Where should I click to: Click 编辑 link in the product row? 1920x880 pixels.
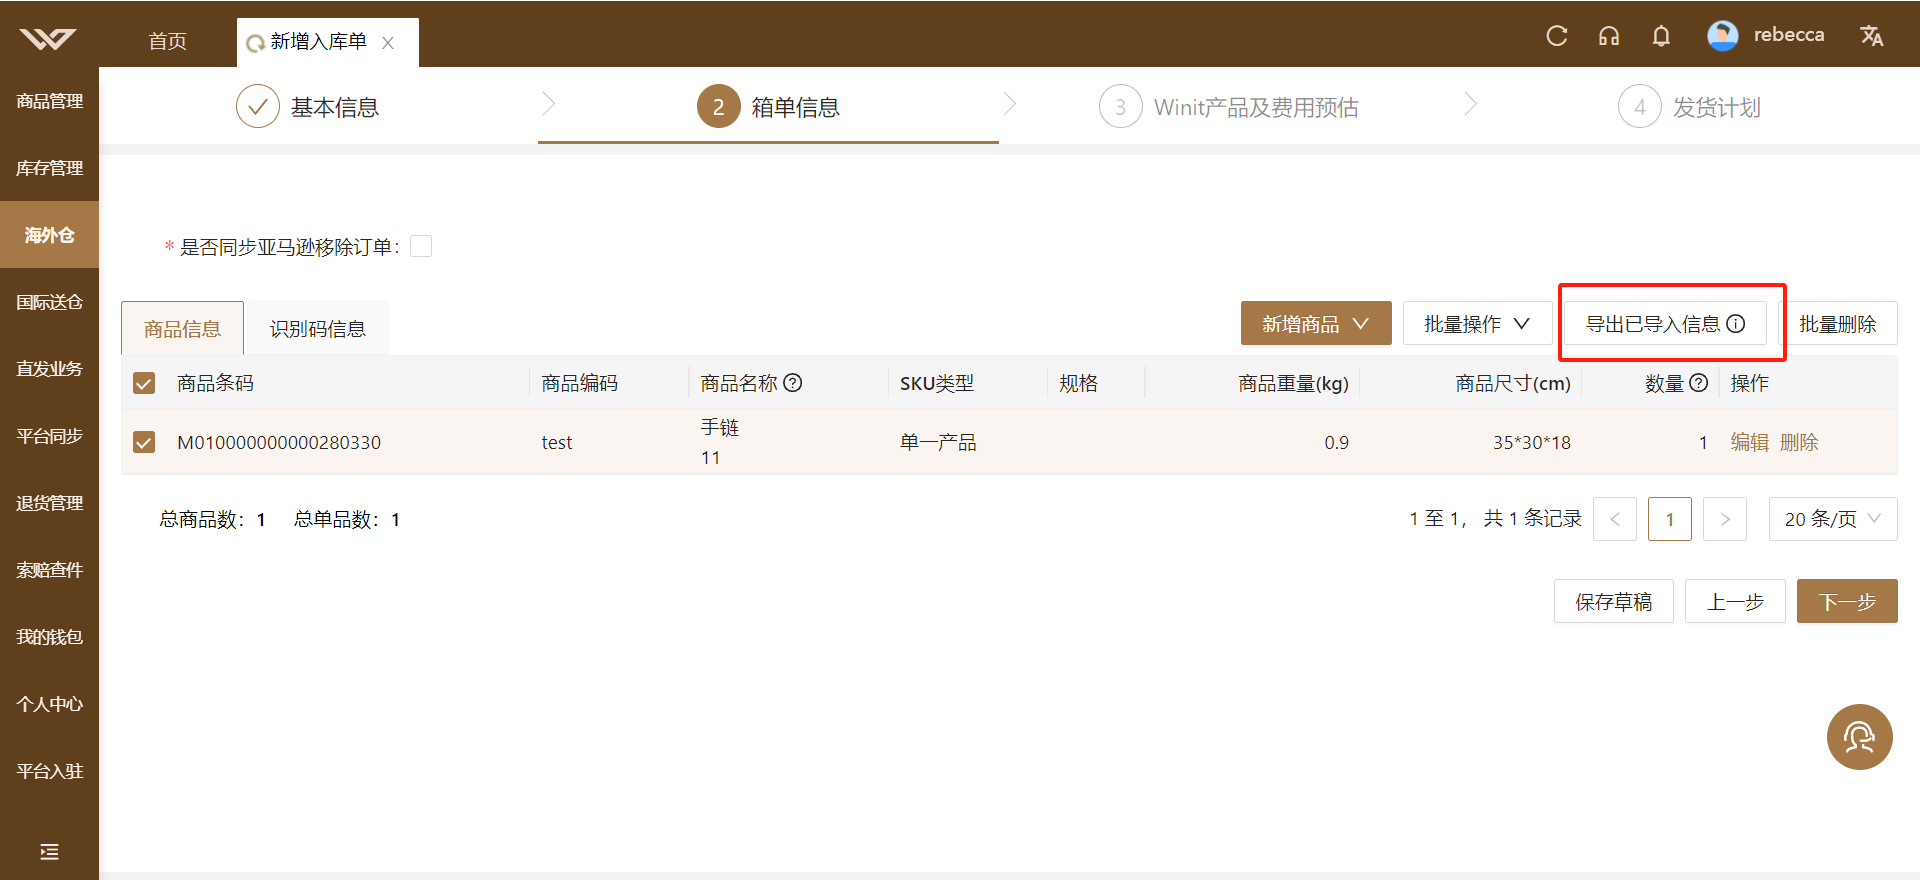pos(1749,442)
